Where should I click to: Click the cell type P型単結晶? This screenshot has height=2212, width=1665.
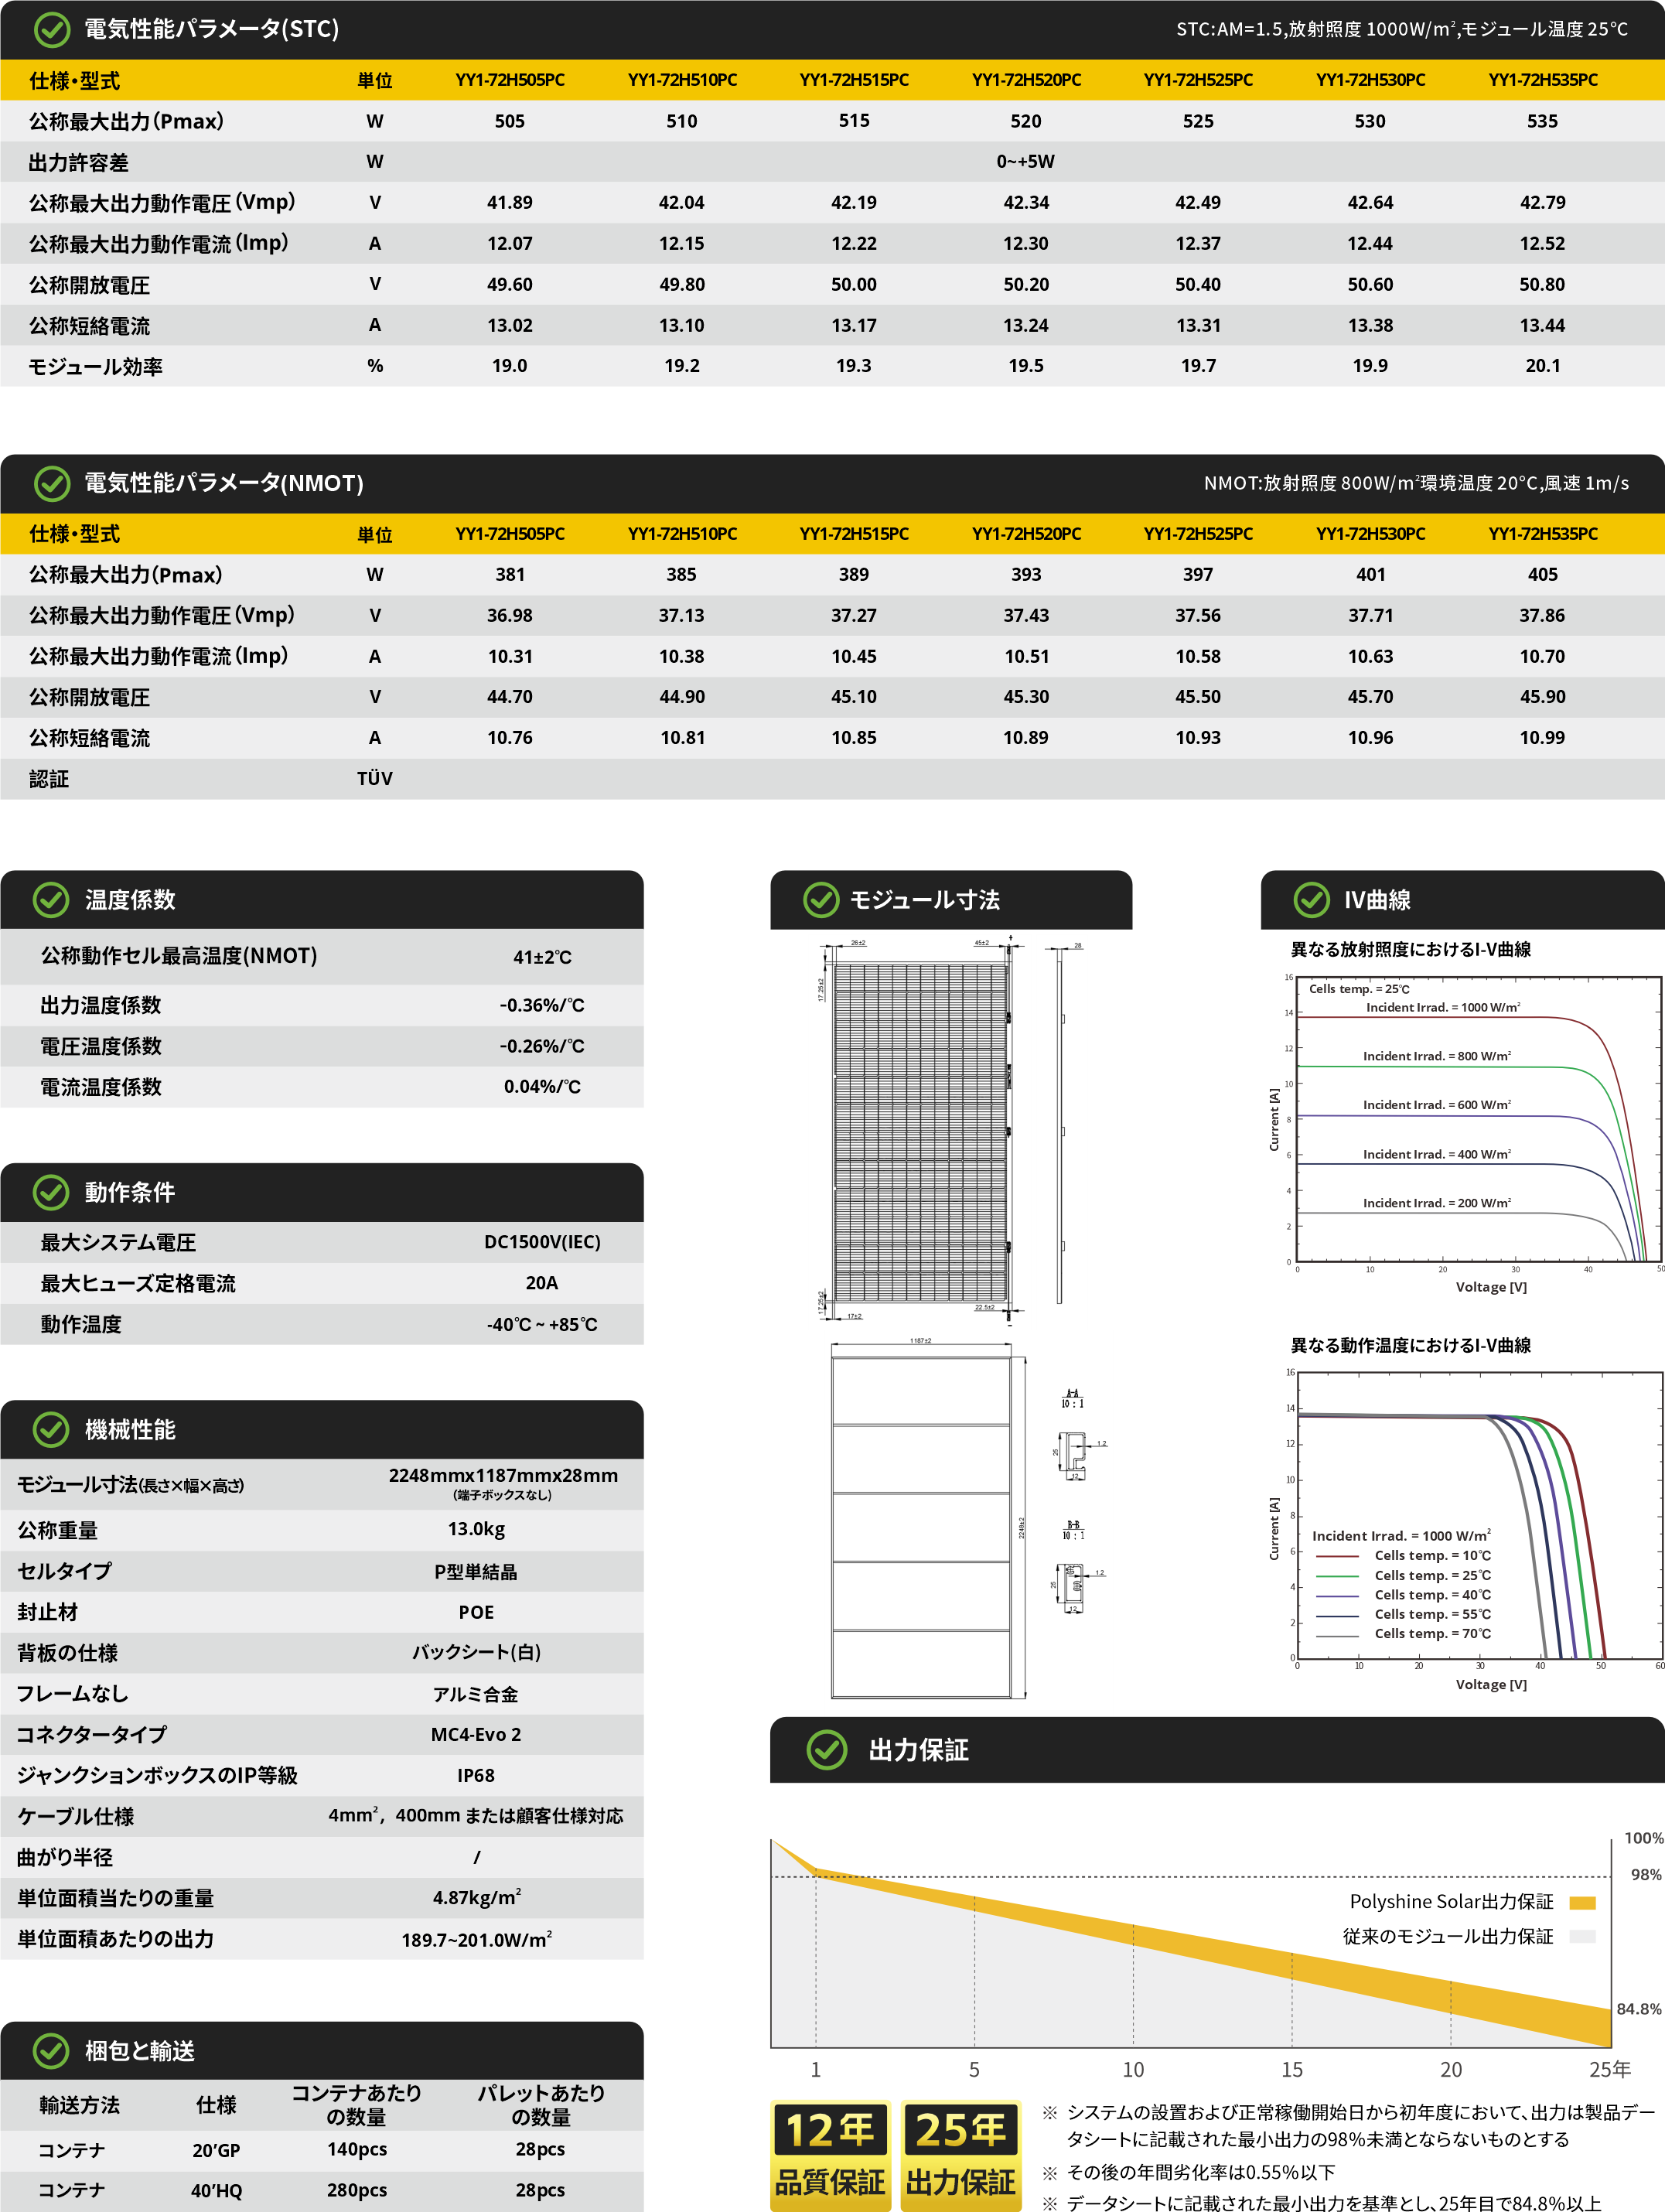(x=476, y=1572)
